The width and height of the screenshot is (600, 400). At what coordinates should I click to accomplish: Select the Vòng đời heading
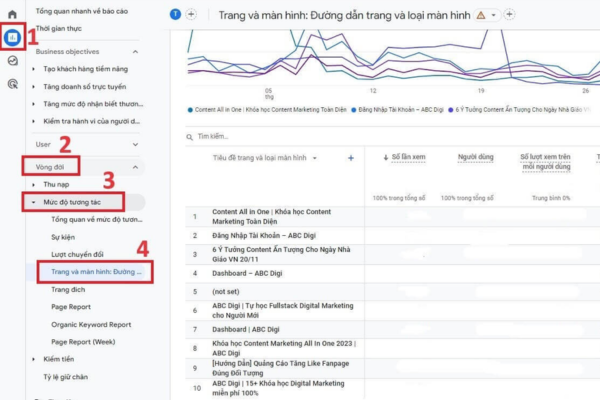pos(50,167)
